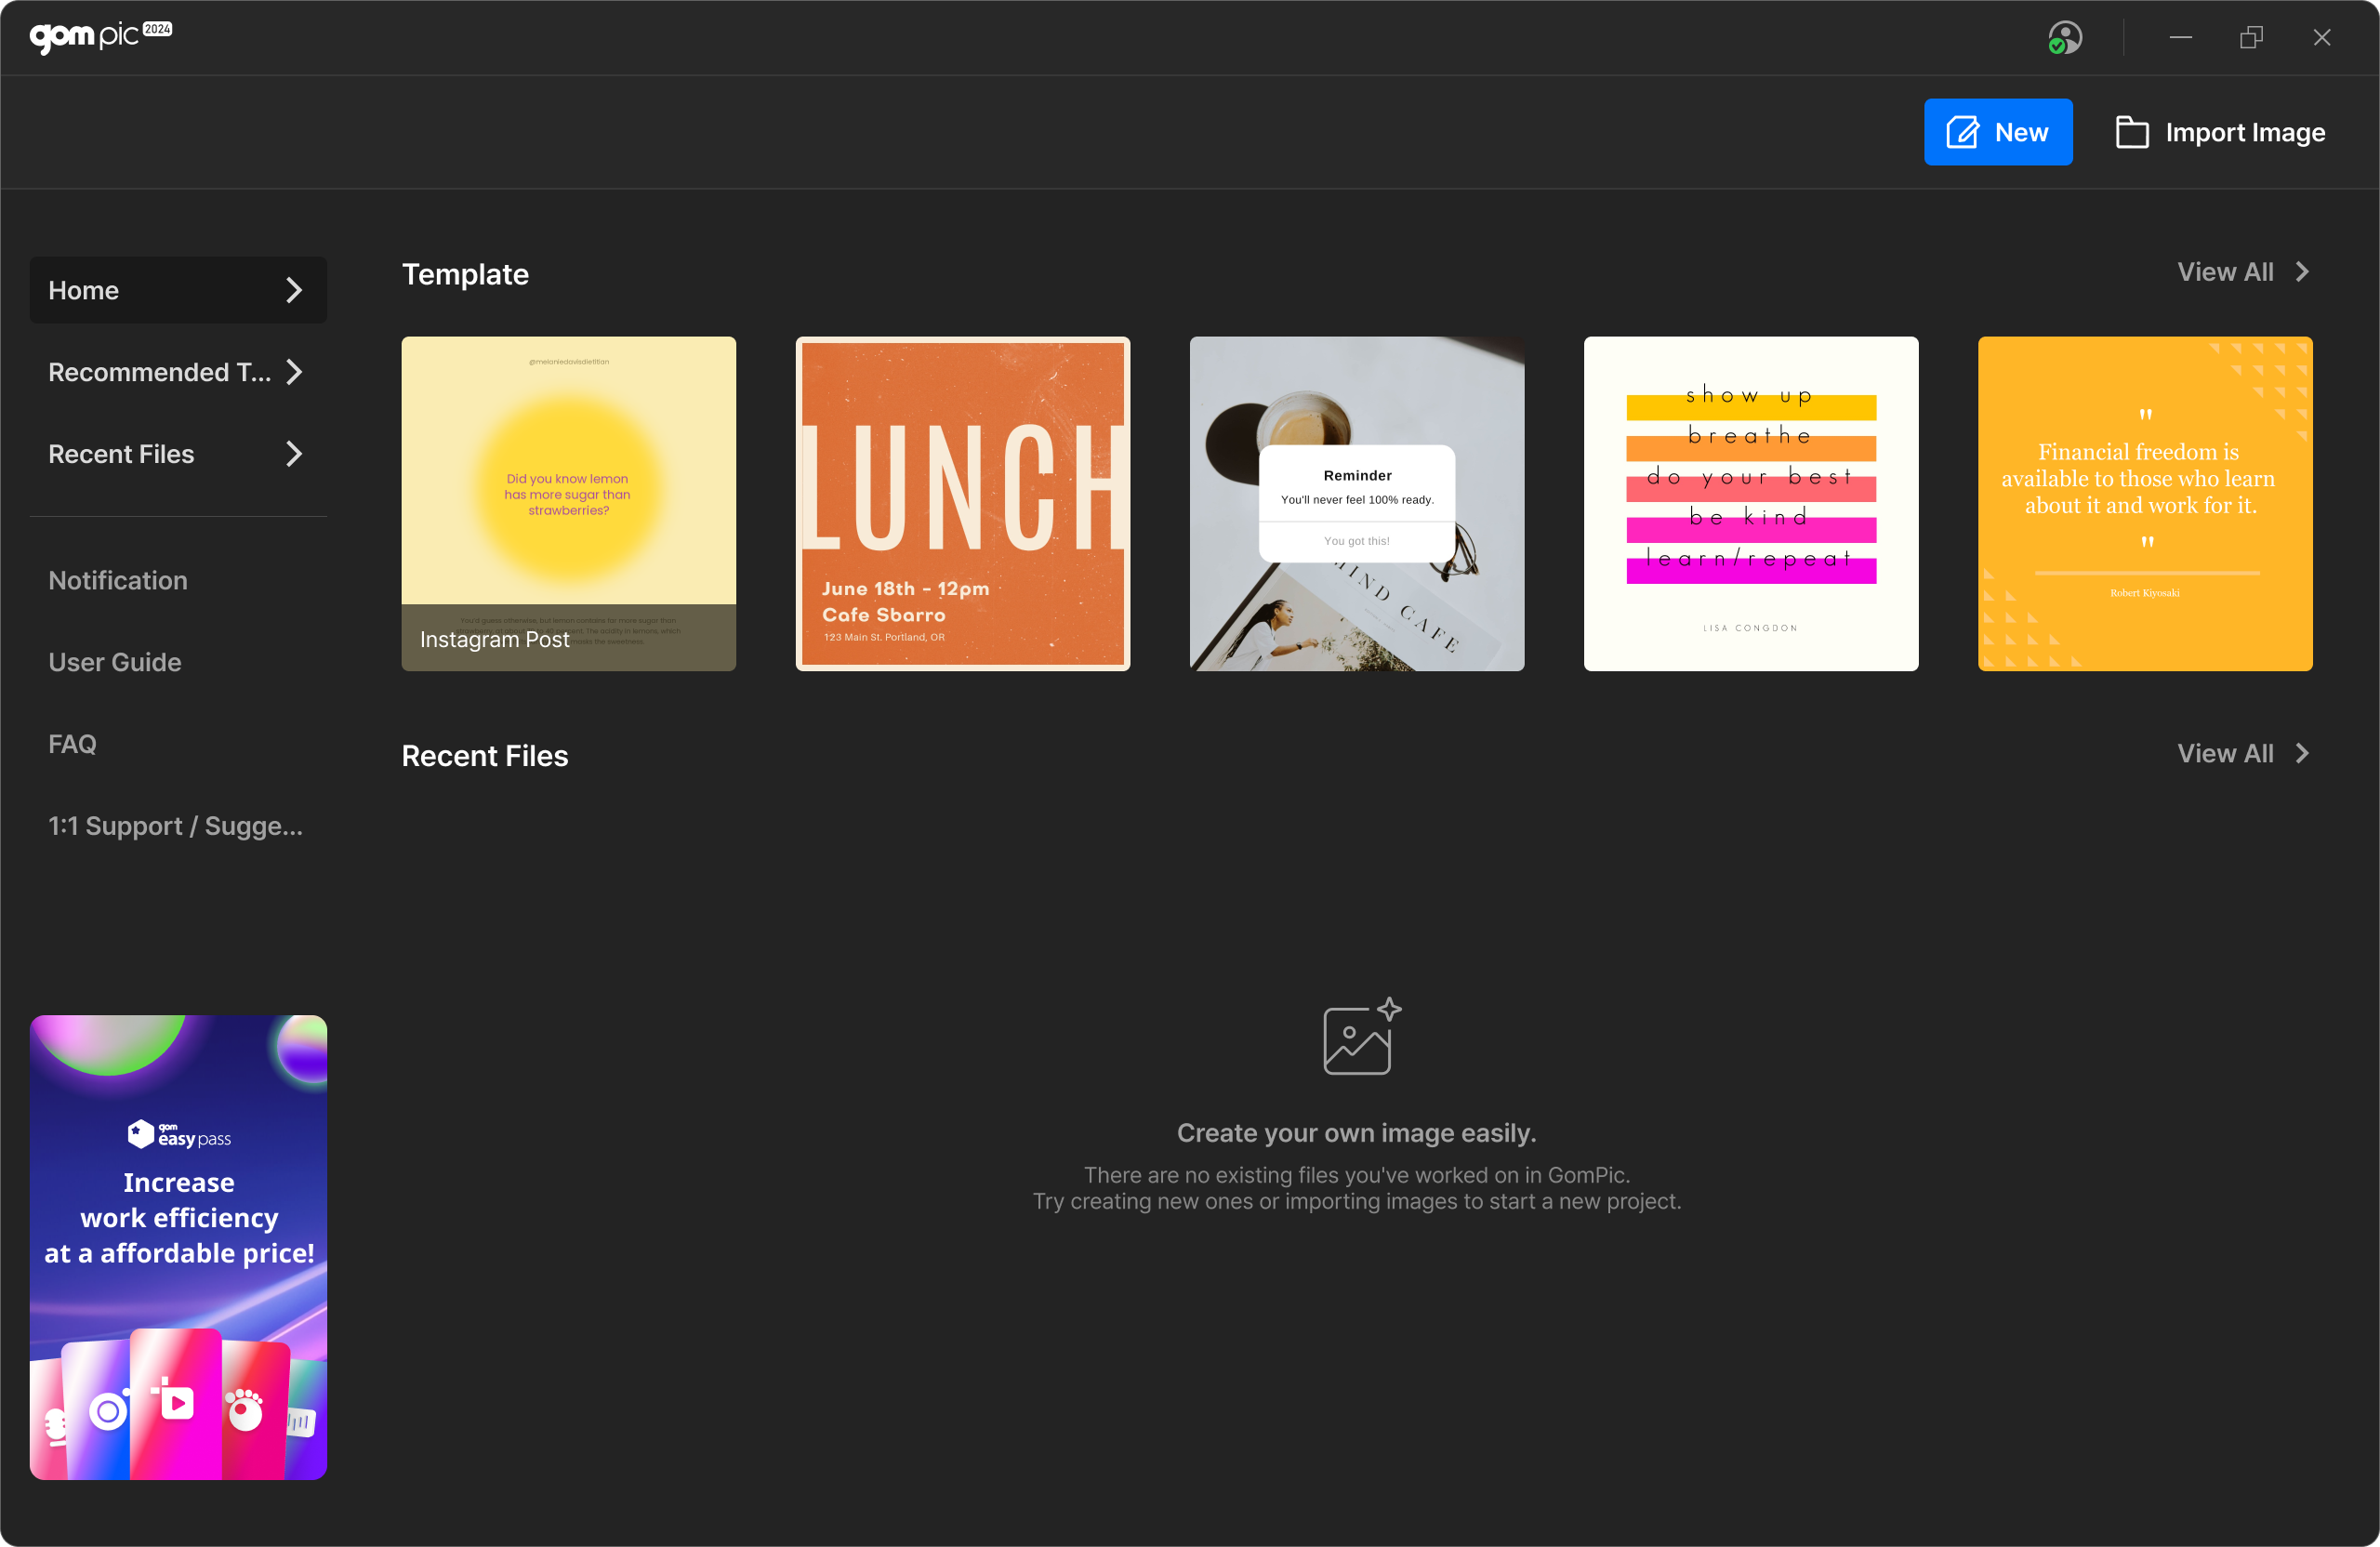Expand the Recent Files sidebar chevron
2380x1547 pixels.
point(294,454)
